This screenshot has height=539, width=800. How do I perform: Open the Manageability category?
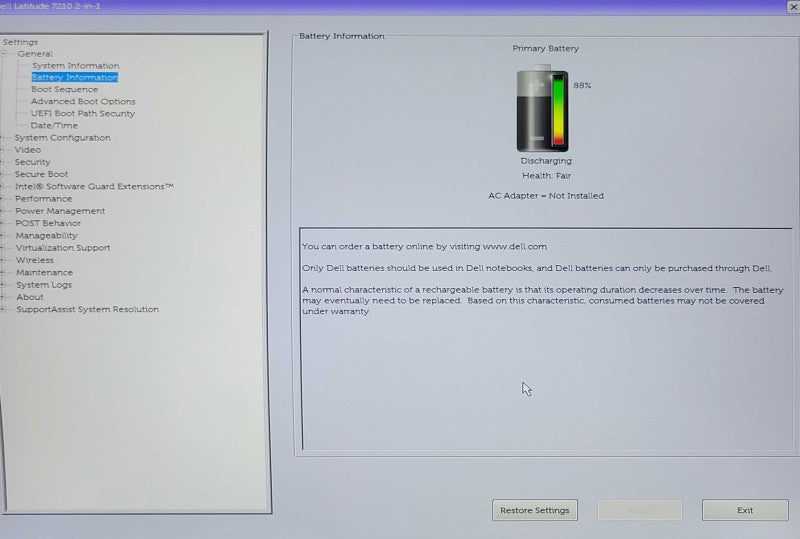click(46, 236)
